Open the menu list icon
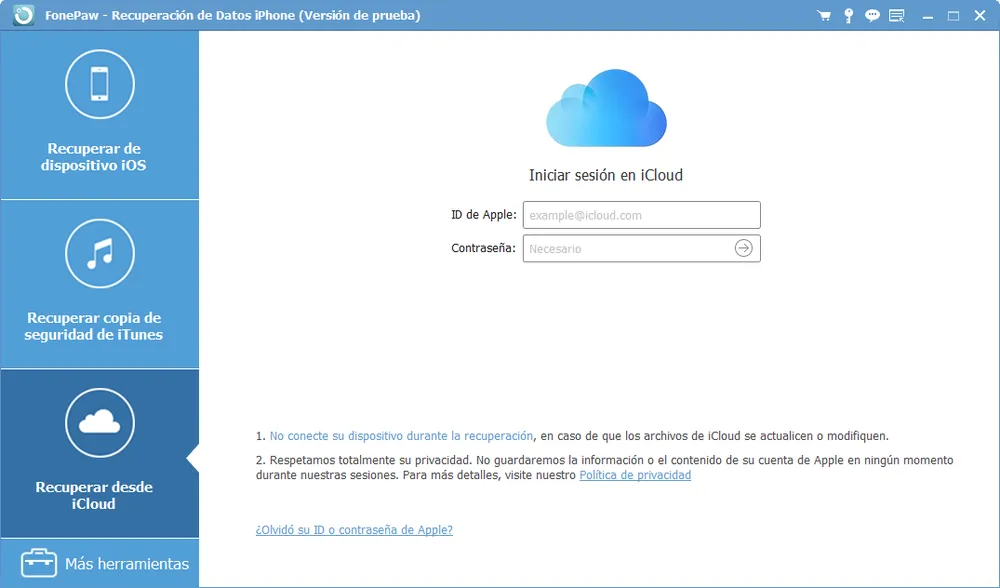Image resolution: width=1000 pixels, height=588 pixels. pos(896,15)
